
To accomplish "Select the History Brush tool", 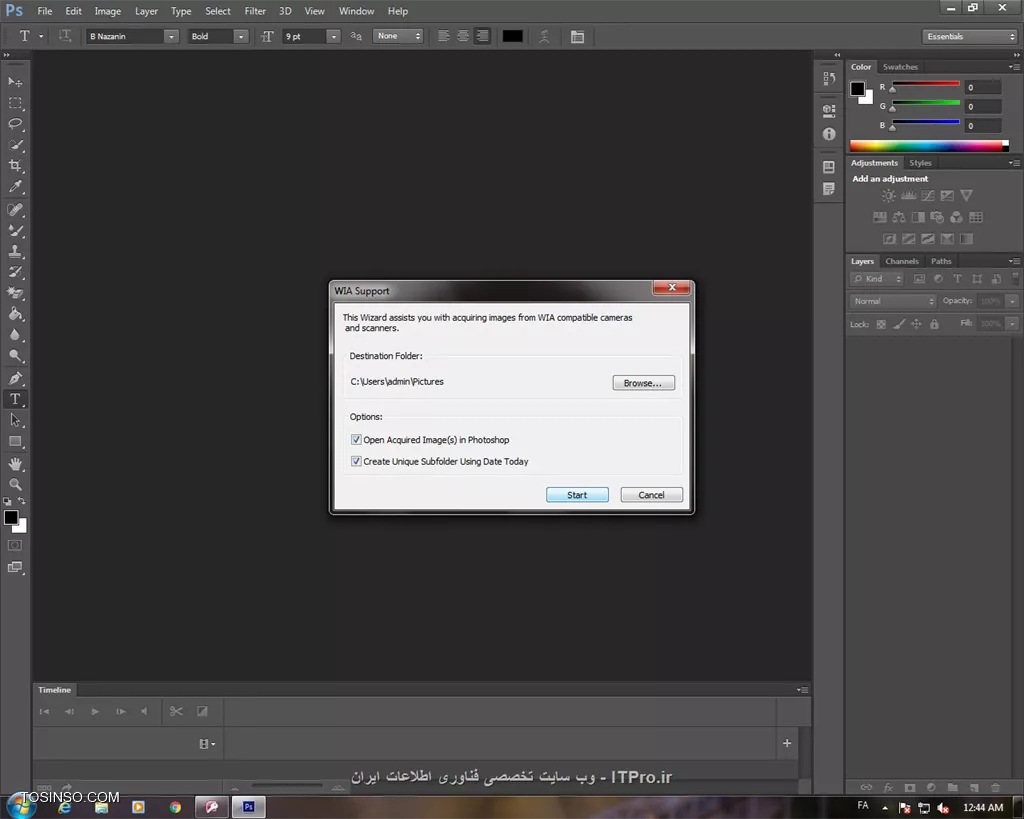I will pyautogui.click(x=15, y=272).
